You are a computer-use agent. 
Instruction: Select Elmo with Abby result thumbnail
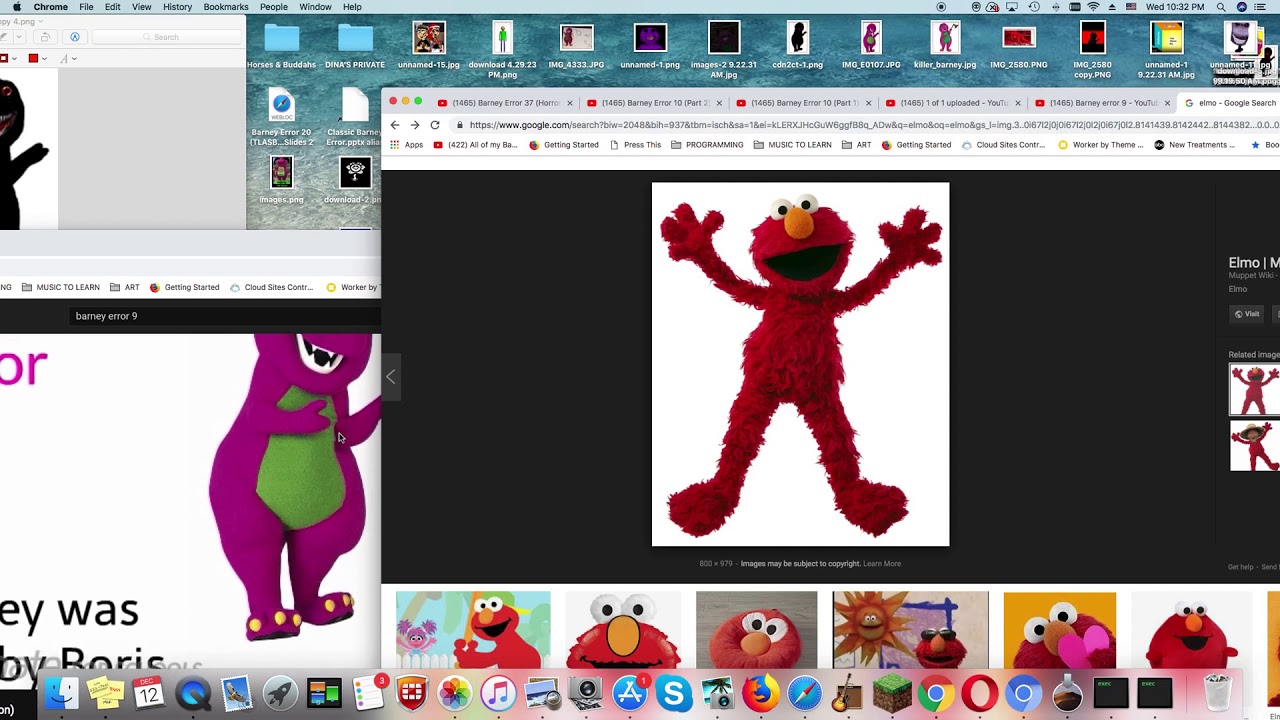(x=473, y=630)
